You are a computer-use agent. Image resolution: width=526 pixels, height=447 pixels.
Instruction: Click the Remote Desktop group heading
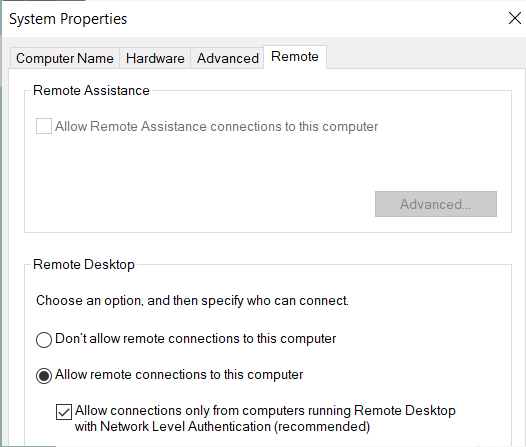(84, 265)
